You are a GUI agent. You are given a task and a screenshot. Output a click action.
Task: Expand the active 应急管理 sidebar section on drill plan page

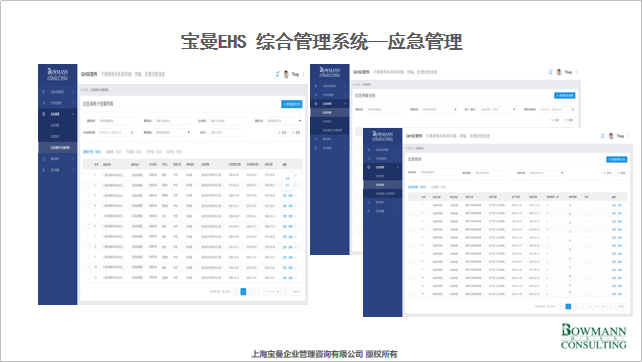pyautogui.click(x=57, y=114)
